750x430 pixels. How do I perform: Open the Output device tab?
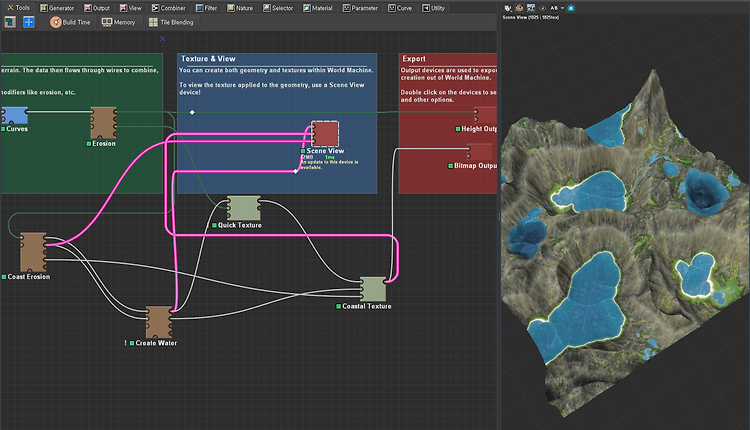[97, 8]
